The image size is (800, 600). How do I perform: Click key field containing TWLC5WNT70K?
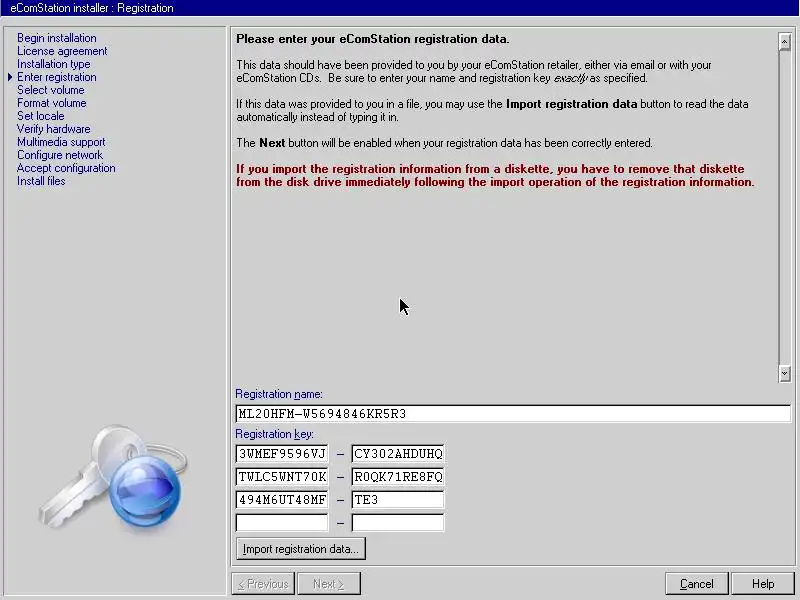pos(282,477)
